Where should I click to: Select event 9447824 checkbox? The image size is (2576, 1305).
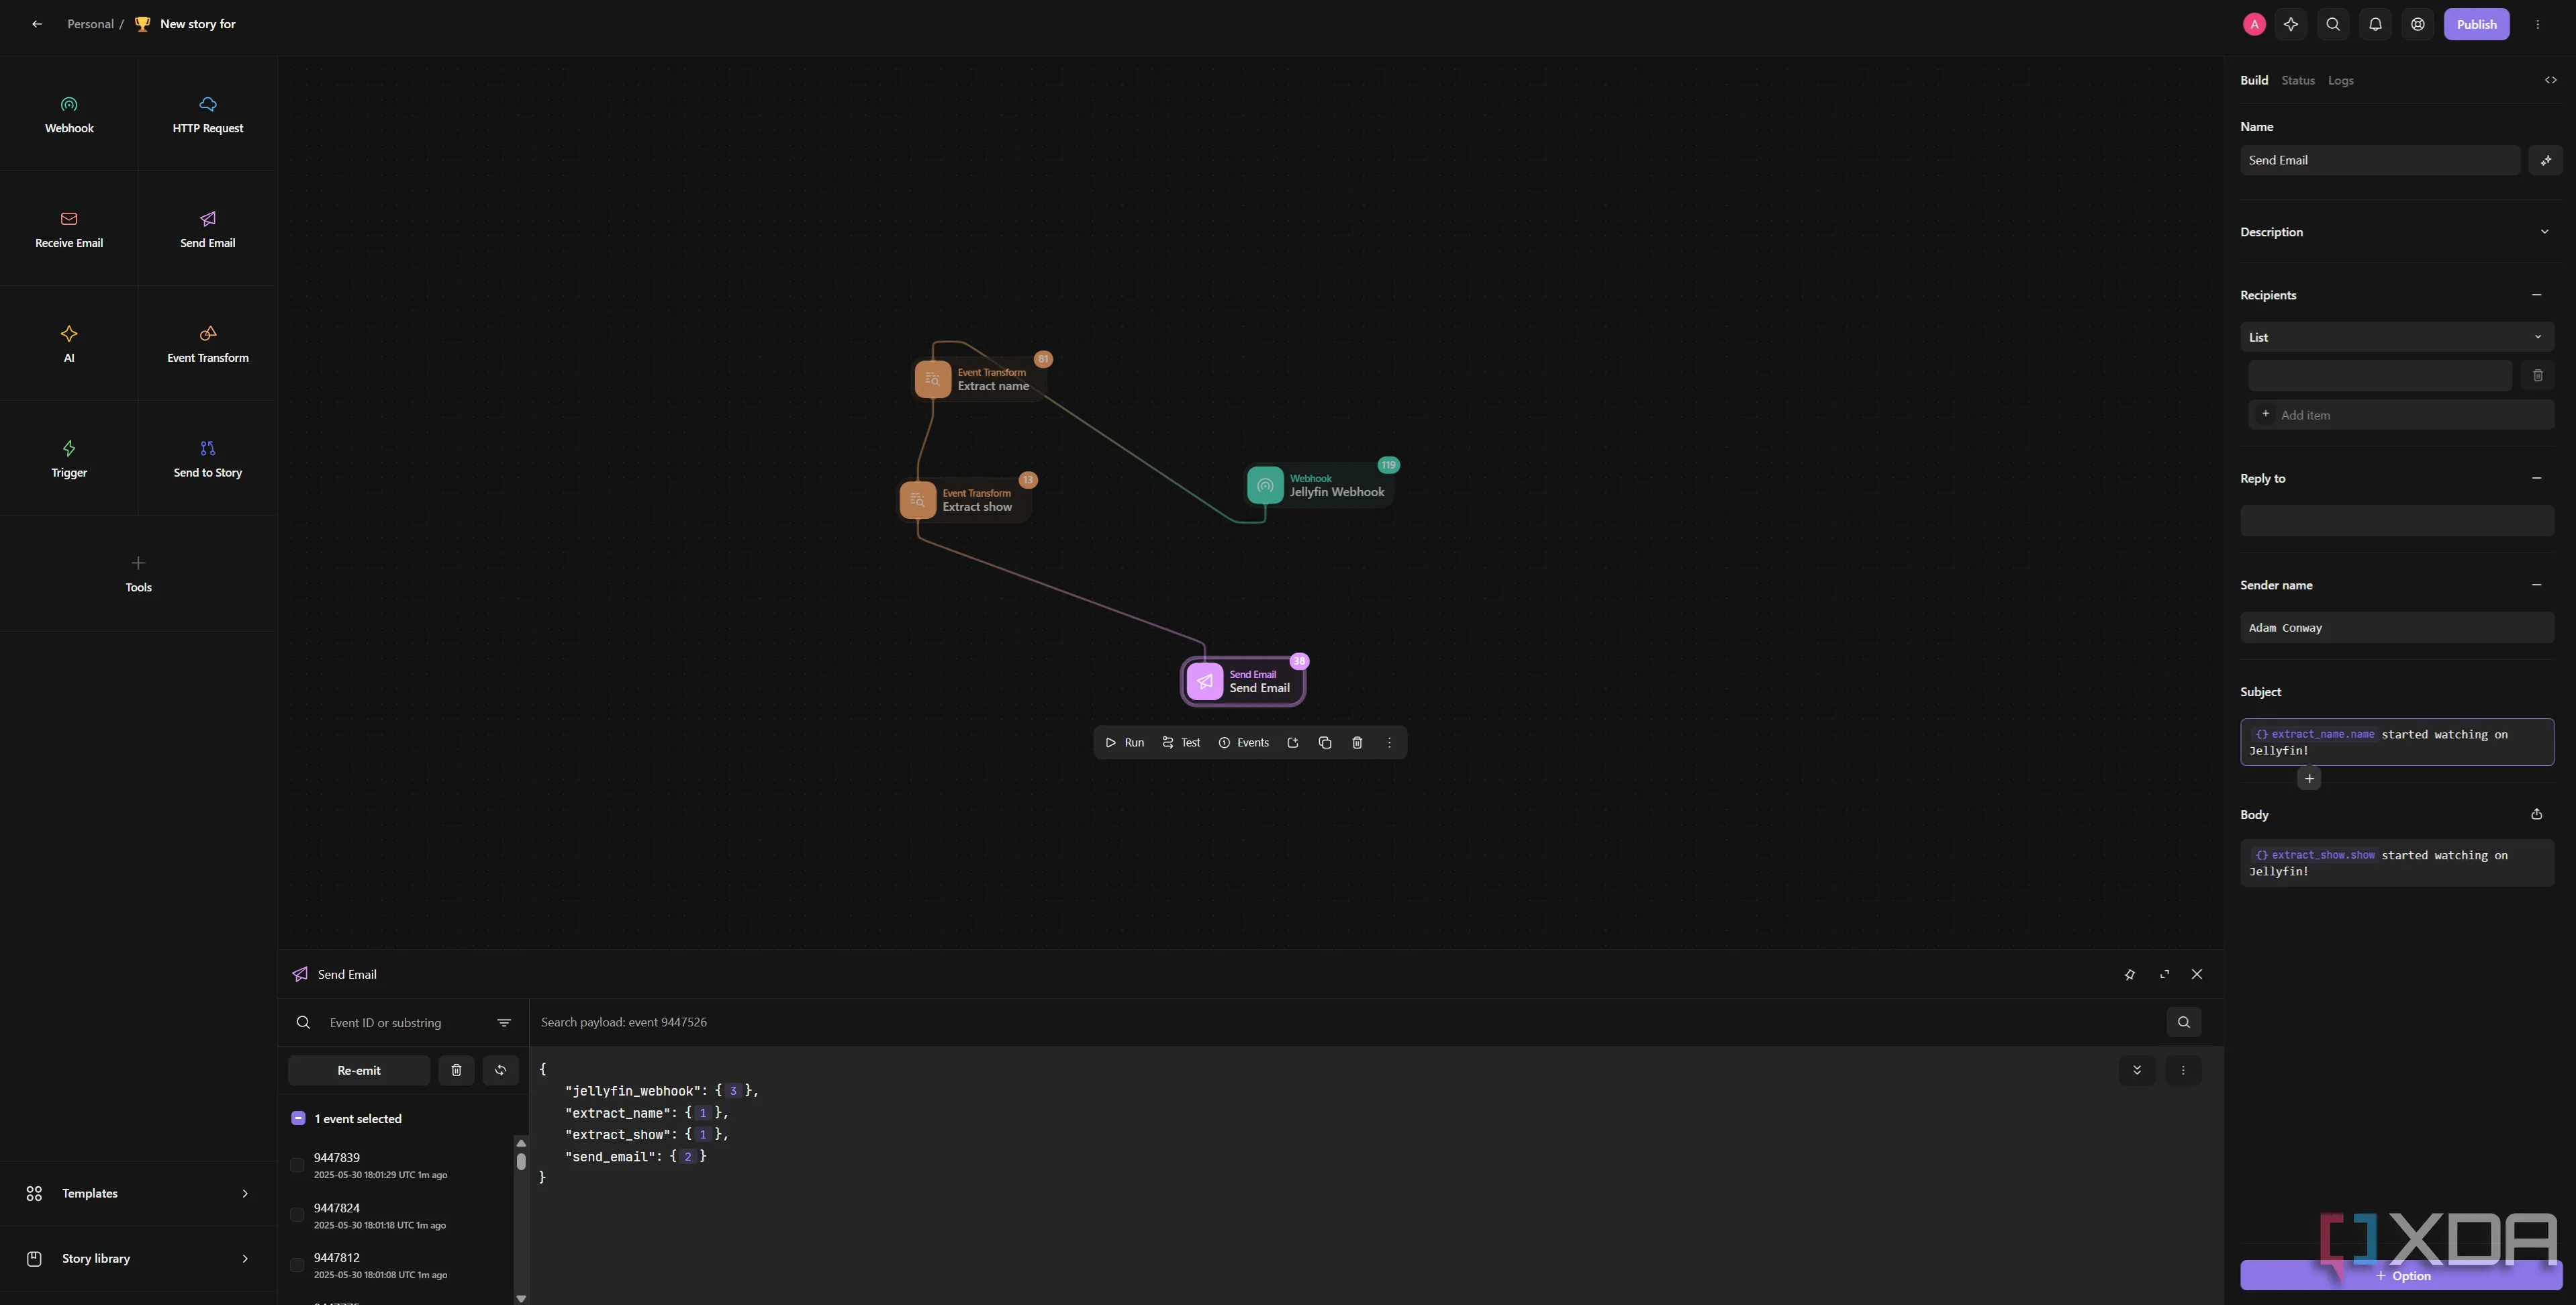click(297, 1215)
